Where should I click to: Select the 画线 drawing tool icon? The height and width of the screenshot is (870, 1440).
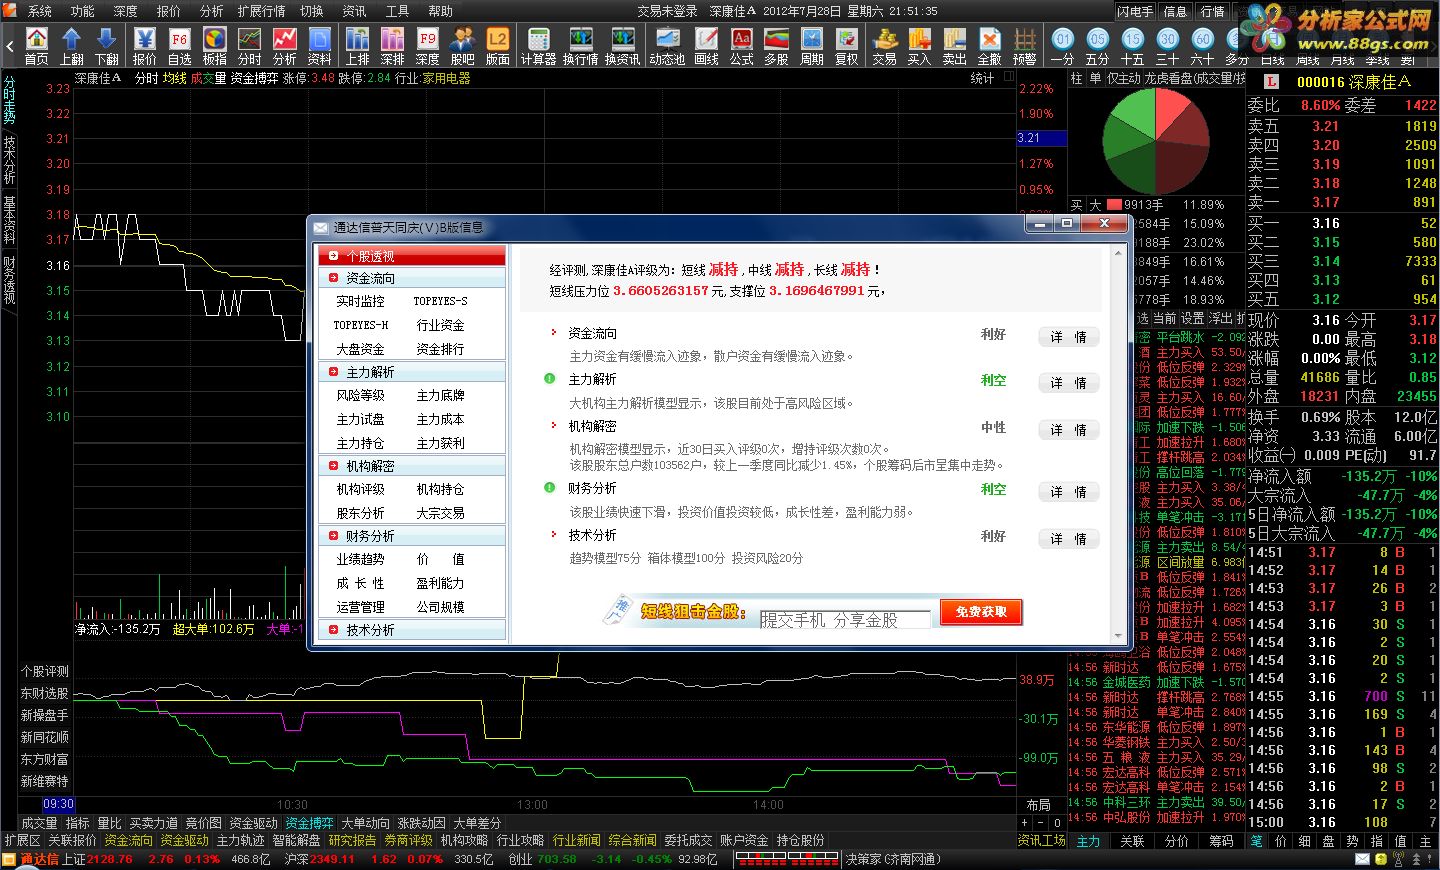click(x=707, y=45)
